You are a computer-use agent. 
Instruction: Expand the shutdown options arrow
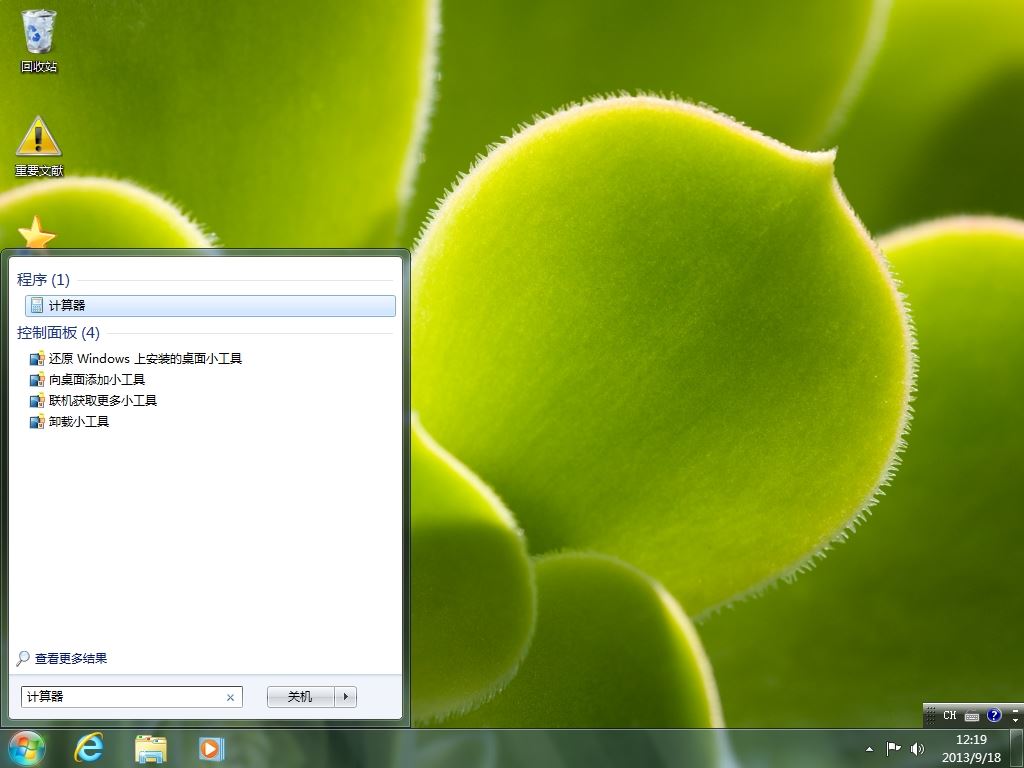pos(345,697)
